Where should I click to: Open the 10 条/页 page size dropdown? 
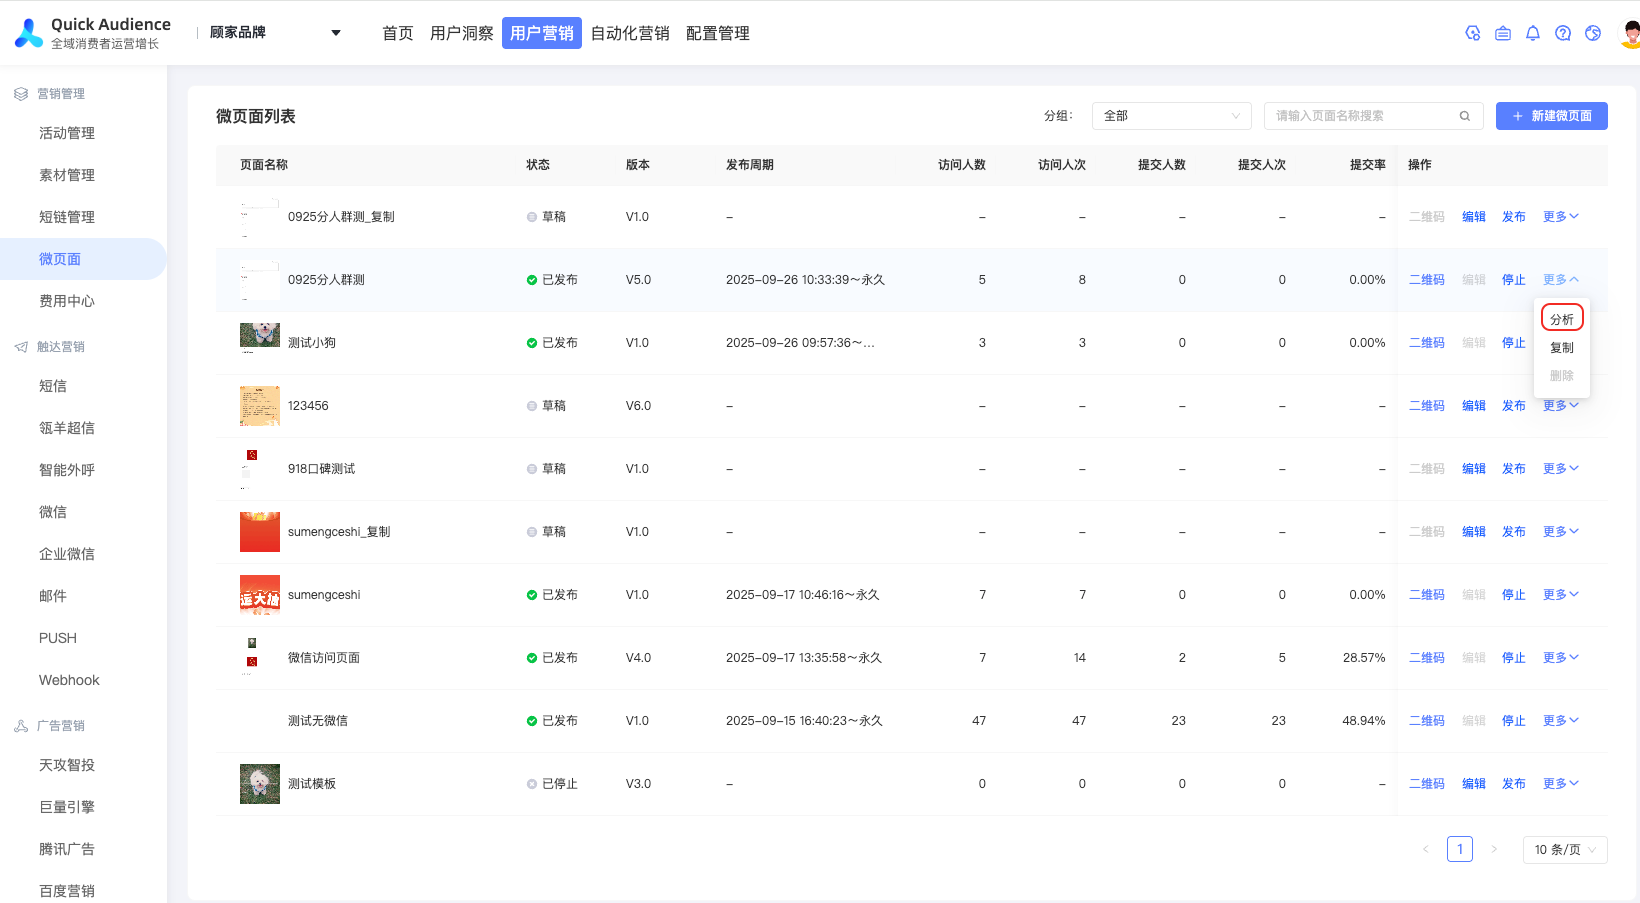coord(1564,850)
